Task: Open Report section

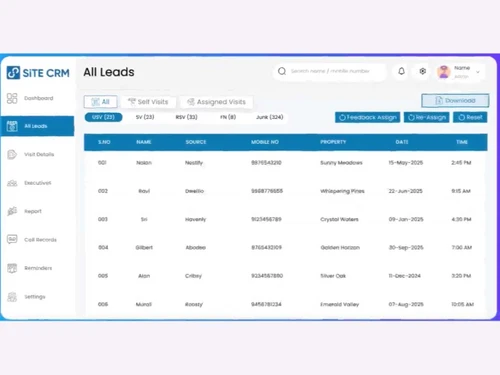Action: tap(33, 211)
